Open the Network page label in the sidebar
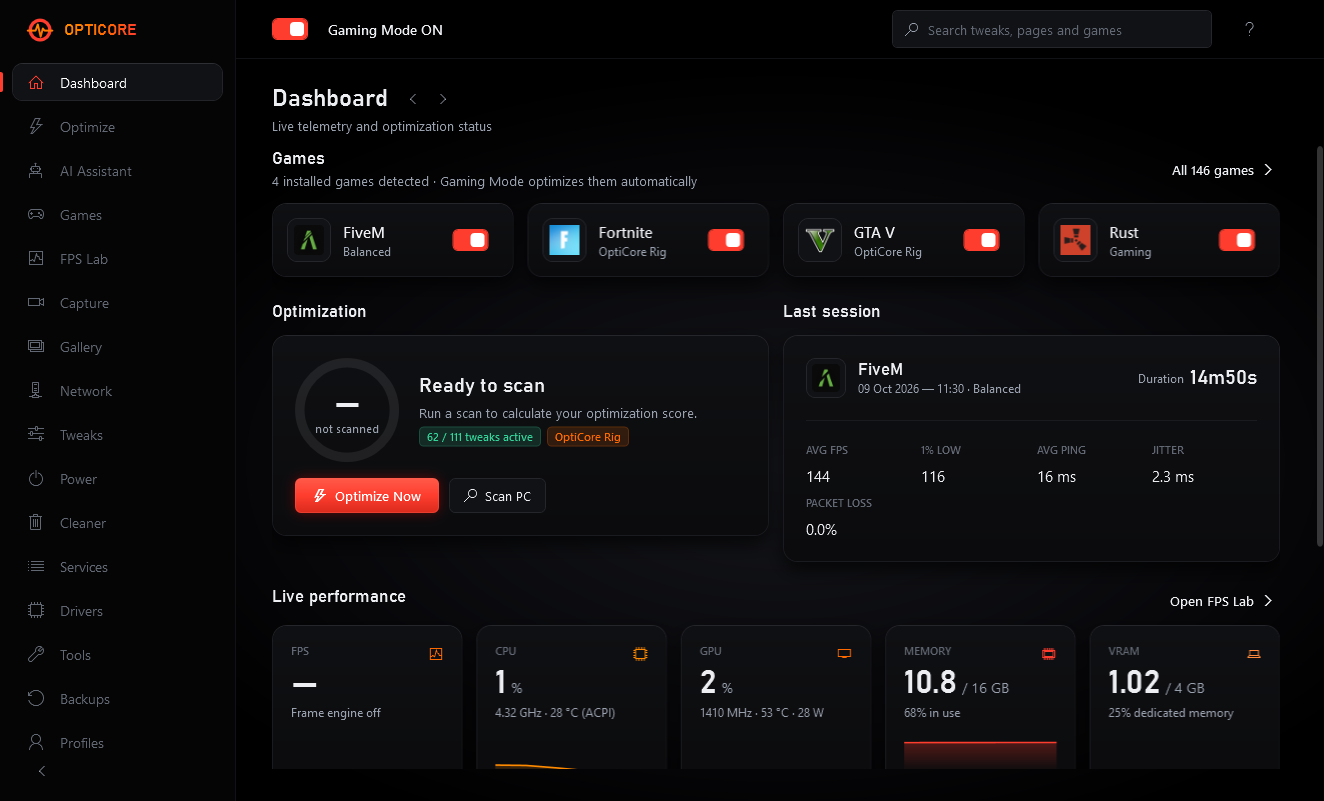The image size is (1324, 801). pyautogui.click(x=86, y=391)
